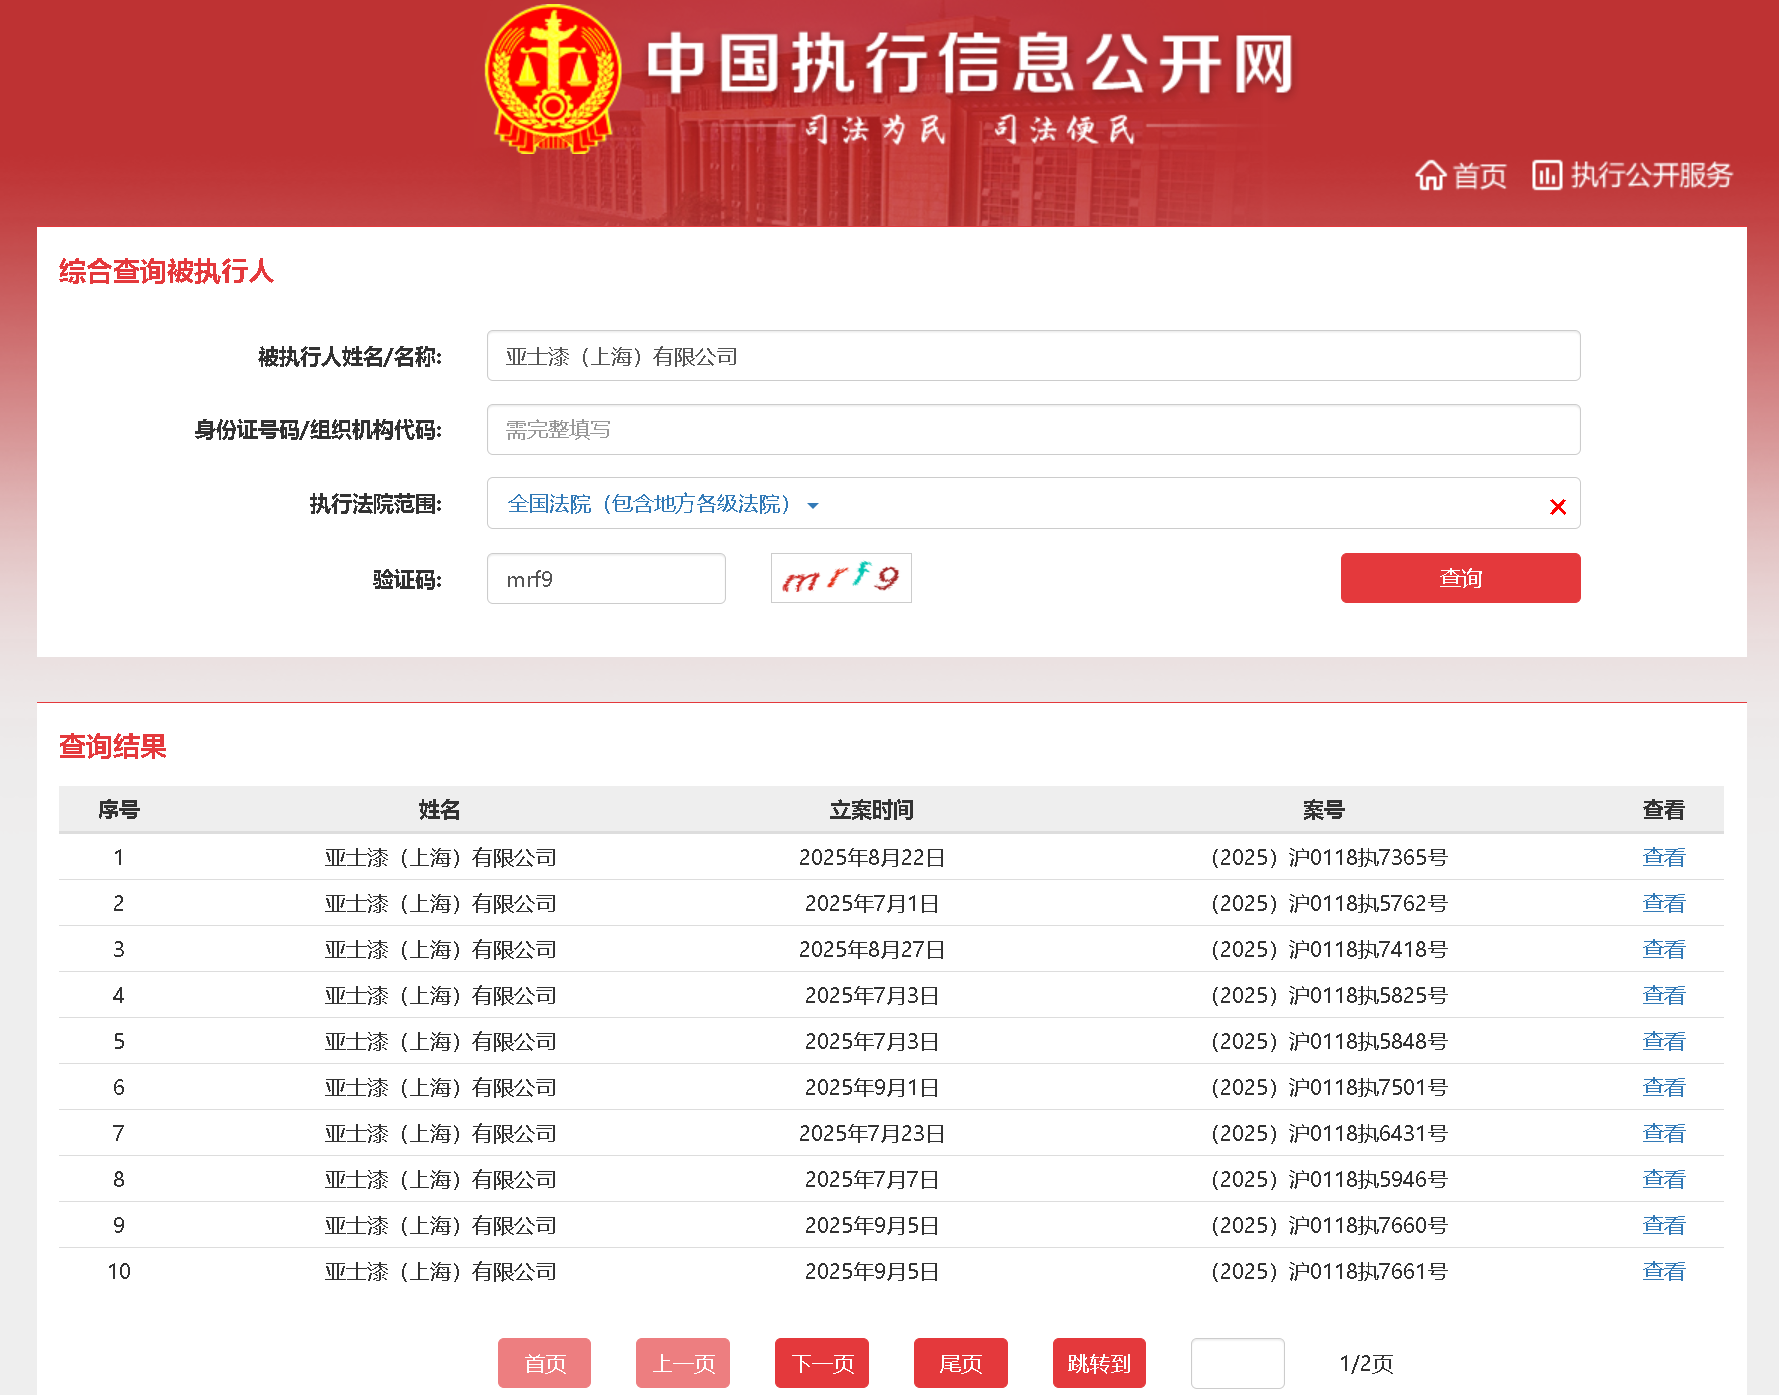Expand 全国法院 court range dropdown
This screenshot has width=1779, height=1395.
tap(1033, 503)
